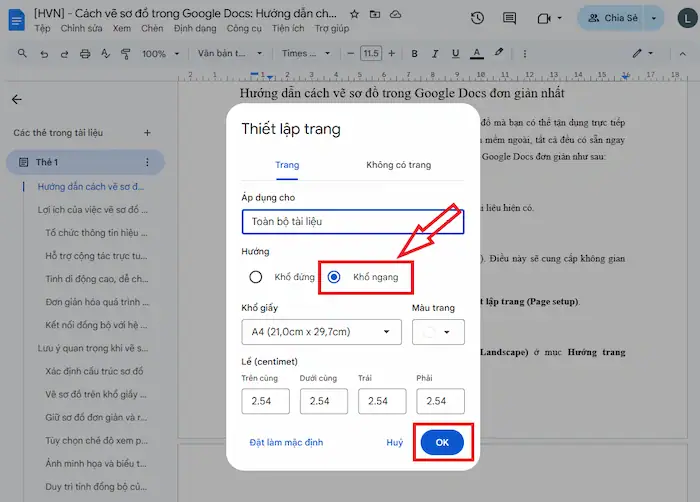Open Times font dropdown
Viewport: 700px width, 502px height.
(306, 54)
